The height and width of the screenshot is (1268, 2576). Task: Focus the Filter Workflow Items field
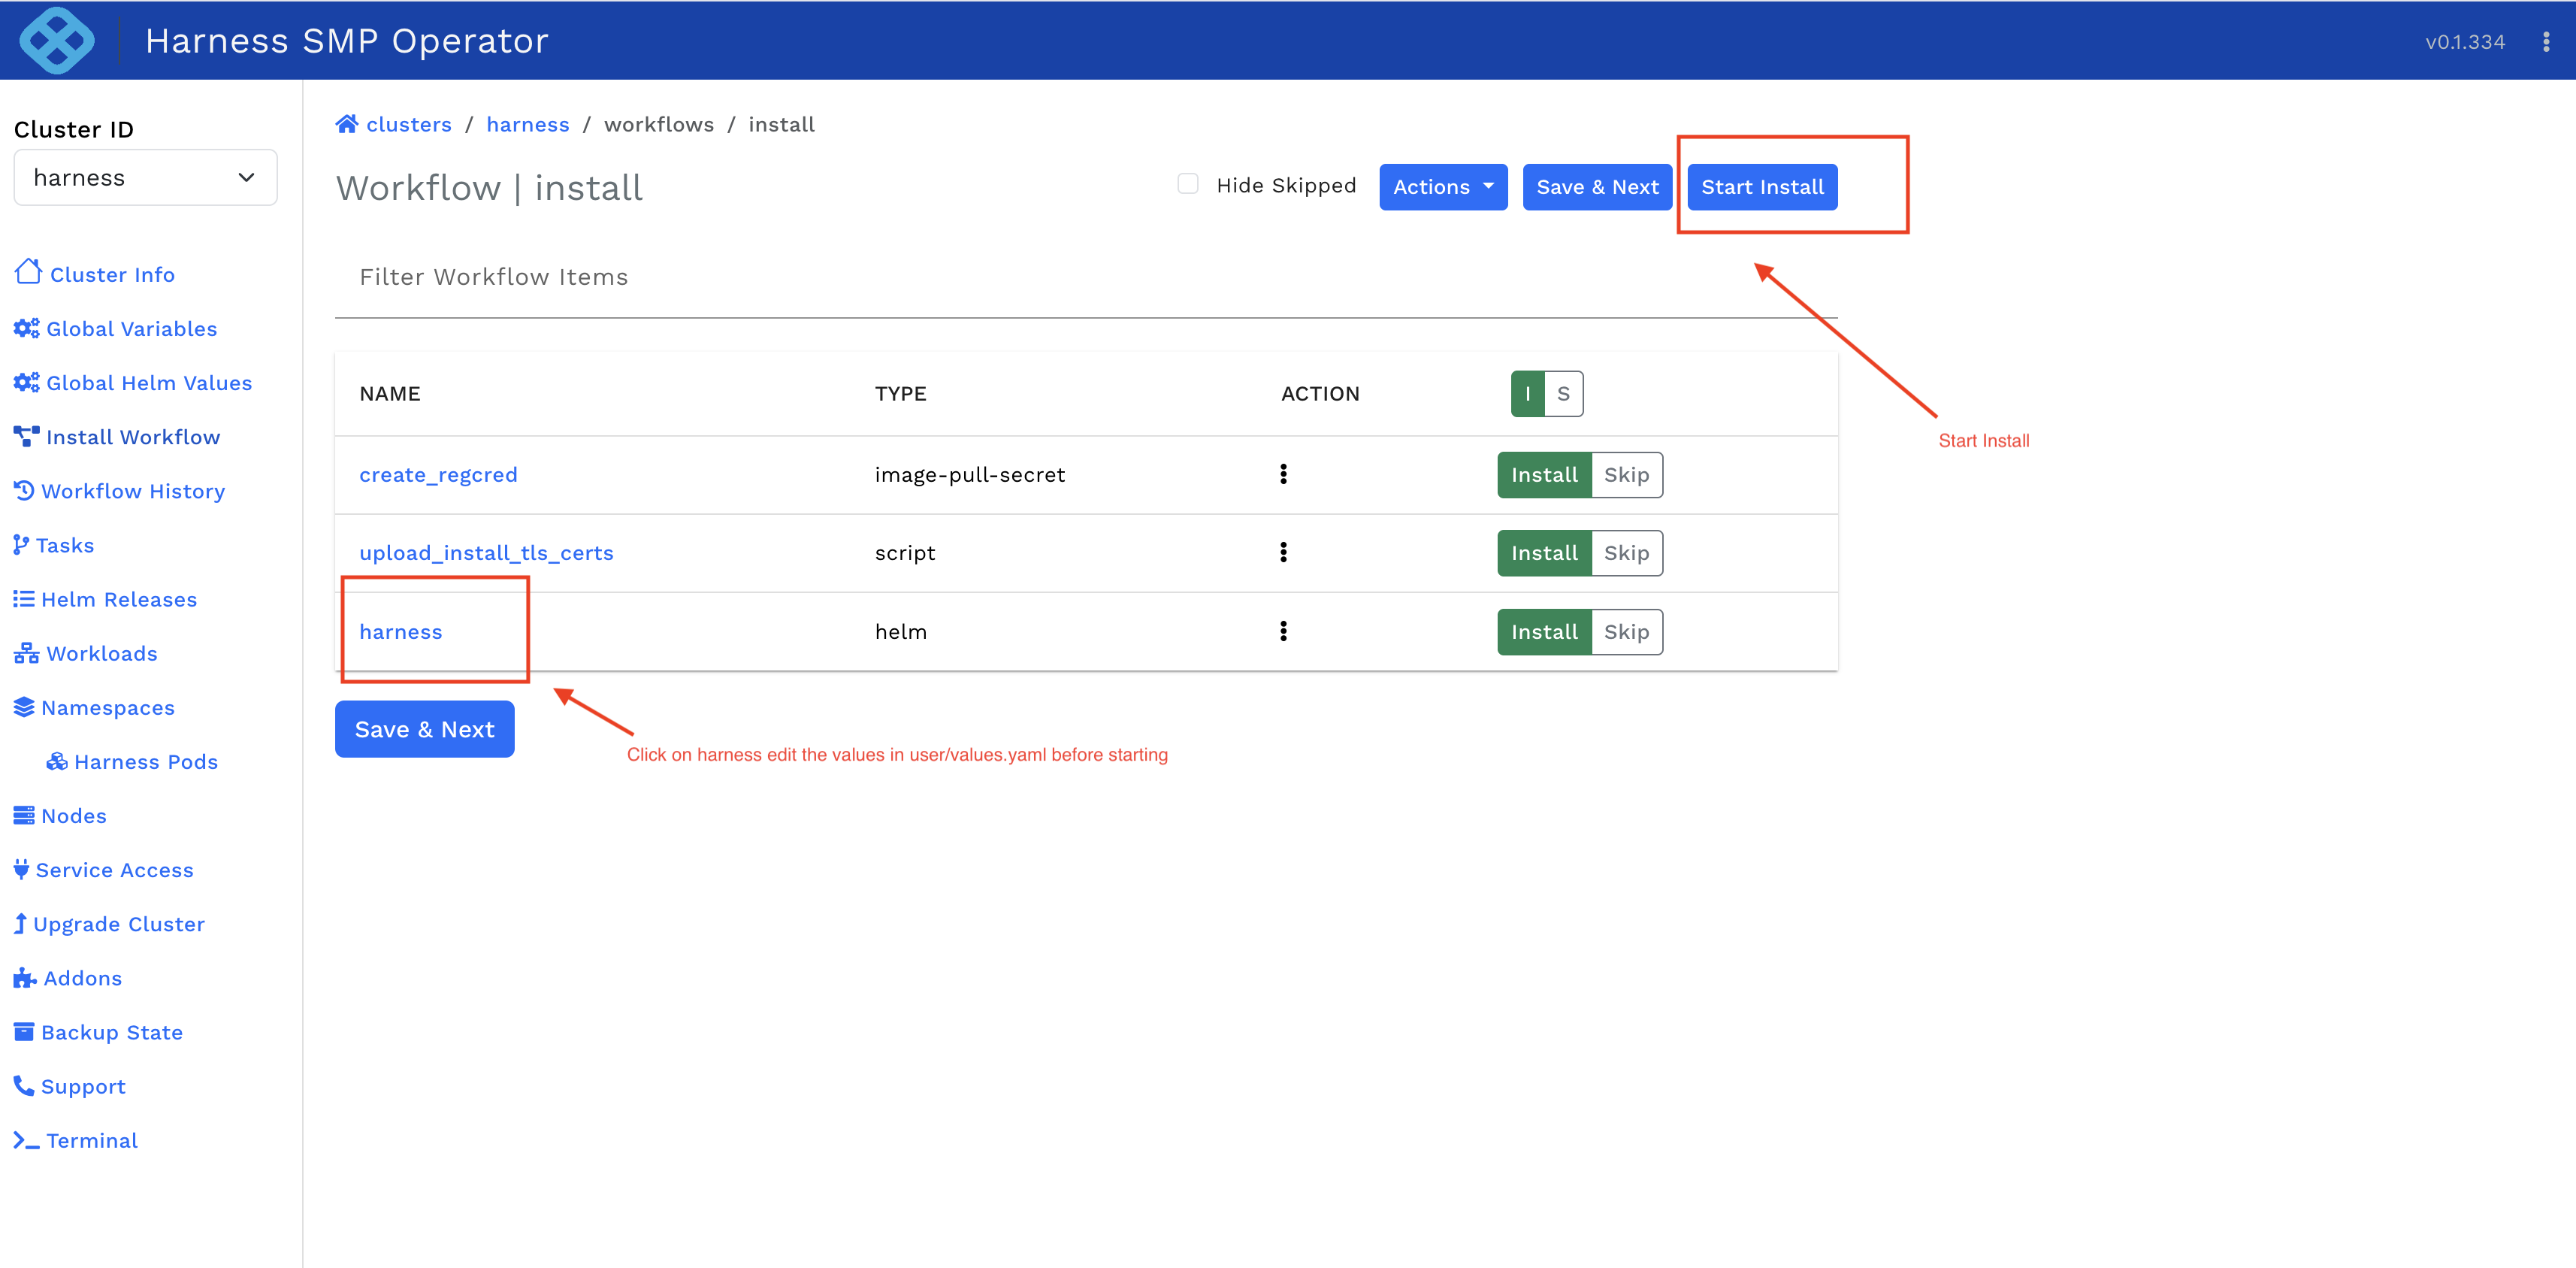click(1086, 277)
